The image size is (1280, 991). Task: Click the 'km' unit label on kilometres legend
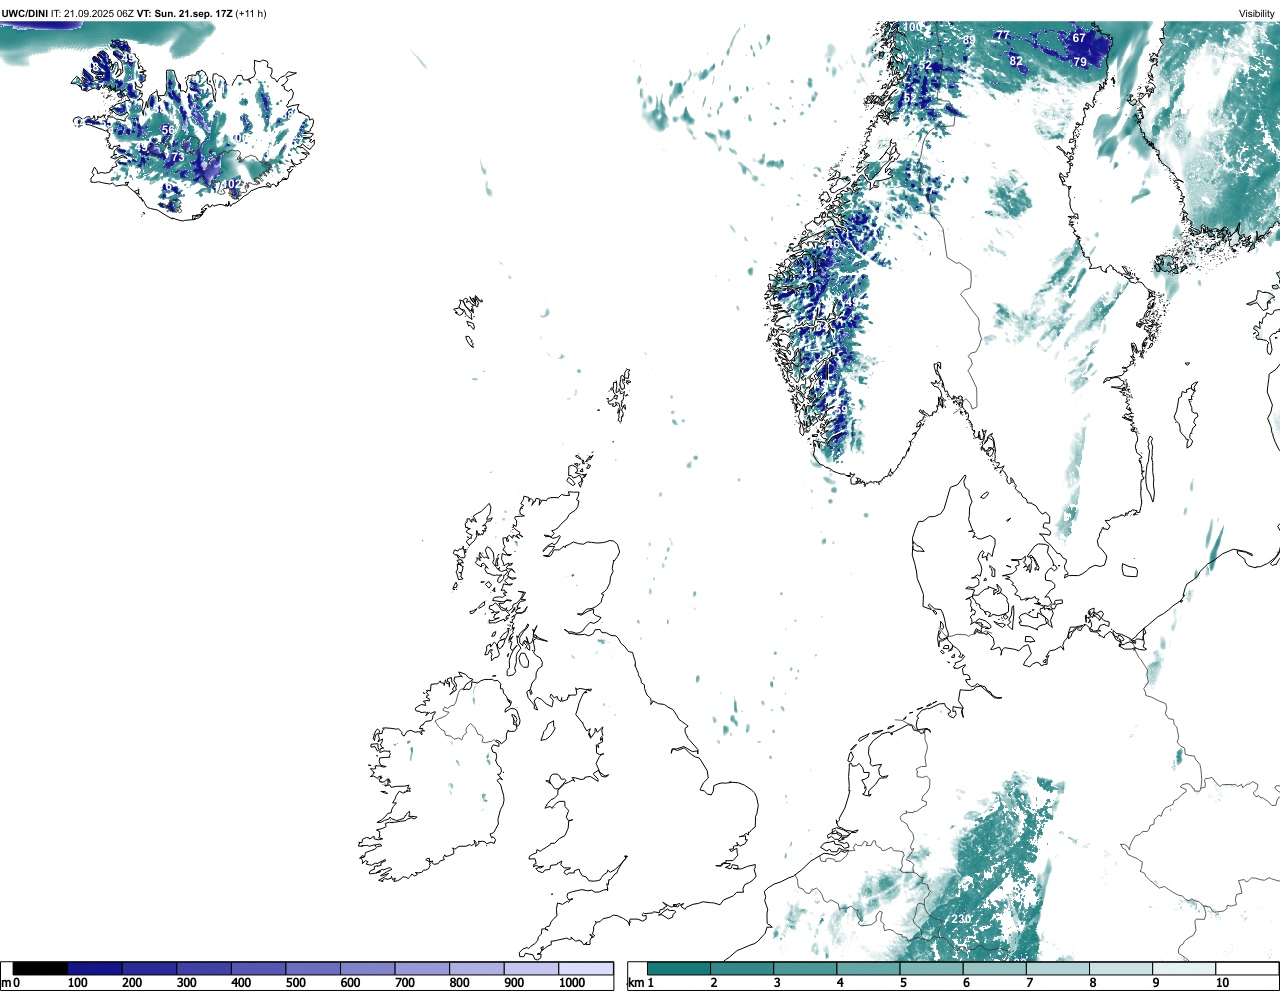click(635, 983)
